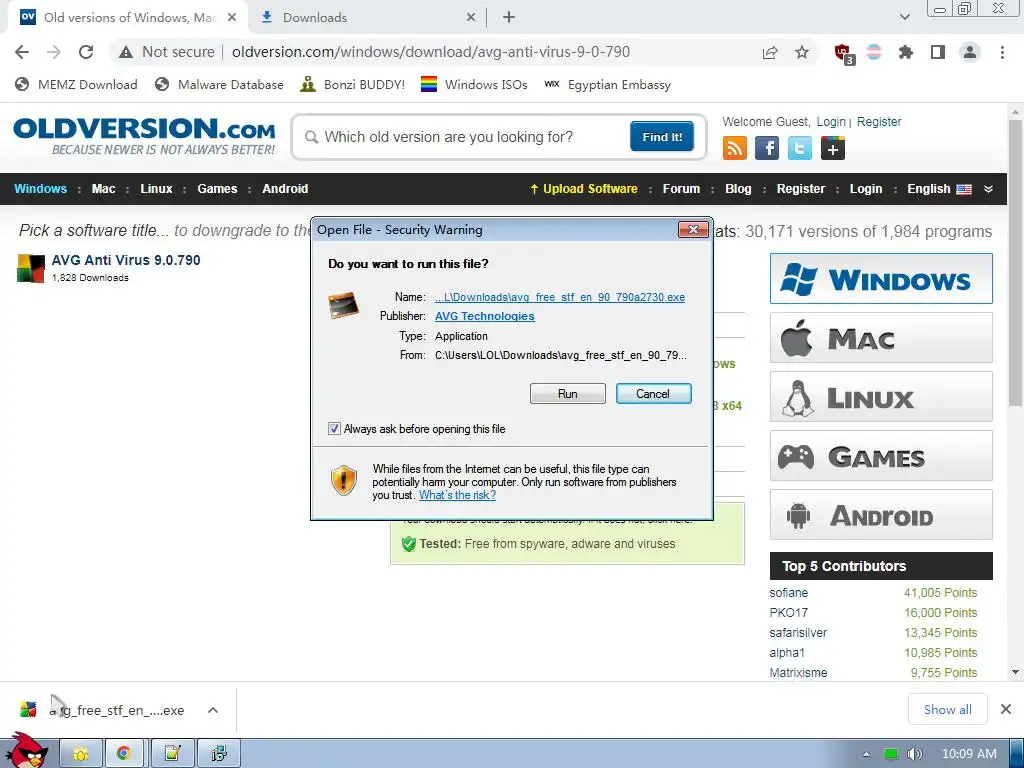
Task: Visit the Twitter bird icon link
Action: (x=800, y=148)
